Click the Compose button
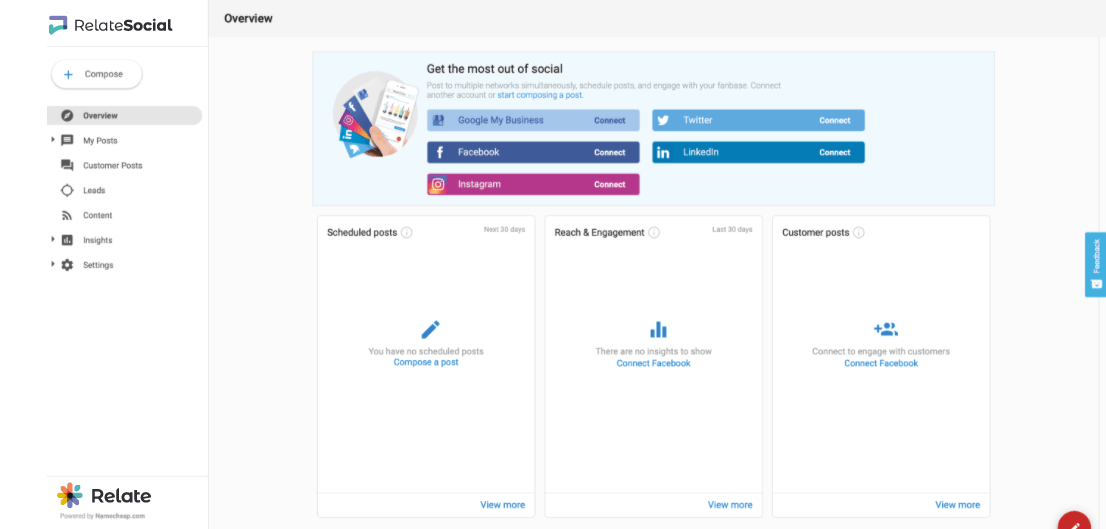 97,74
